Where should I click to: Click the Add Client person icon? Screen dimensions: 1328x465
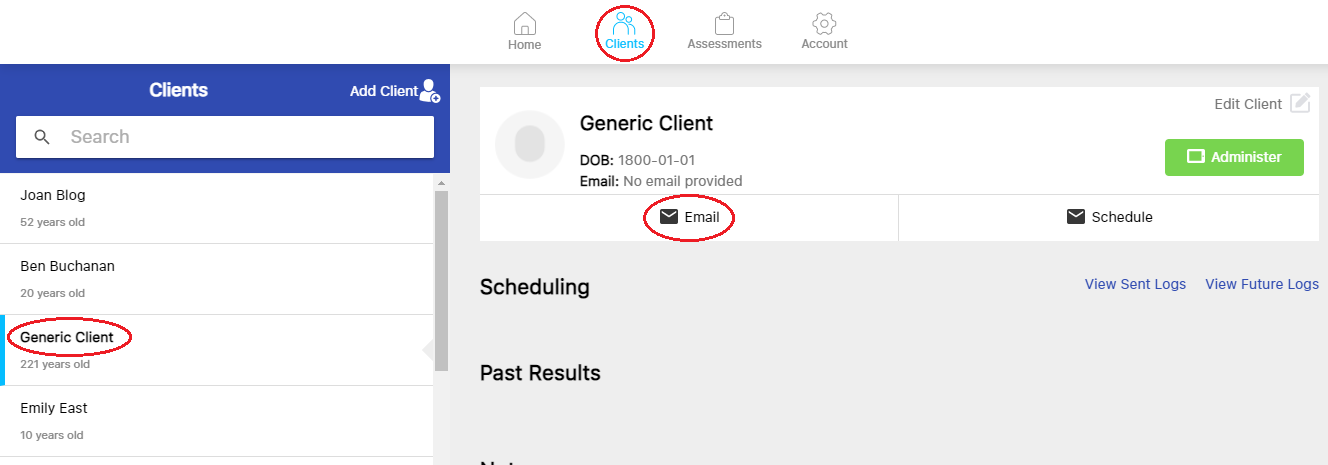(430, 91)
